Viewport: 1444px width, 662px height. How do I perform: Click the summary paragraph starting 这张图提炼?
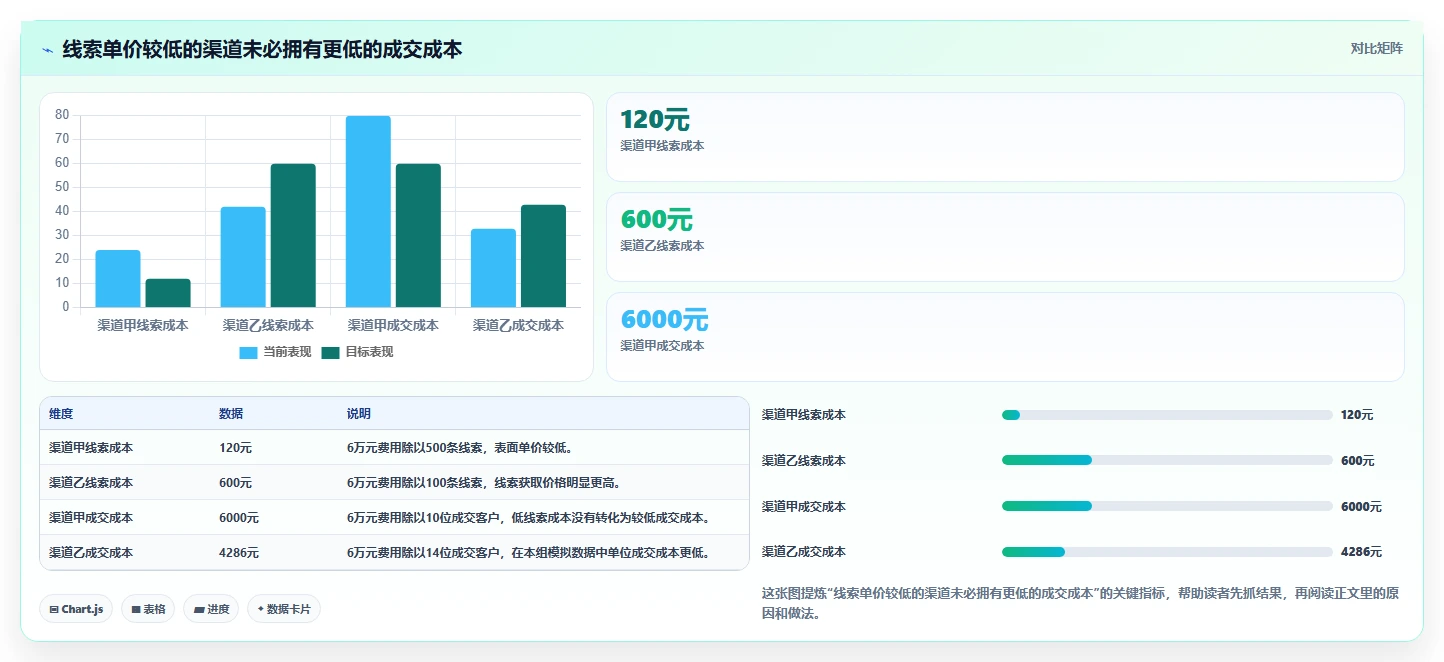1081,603
